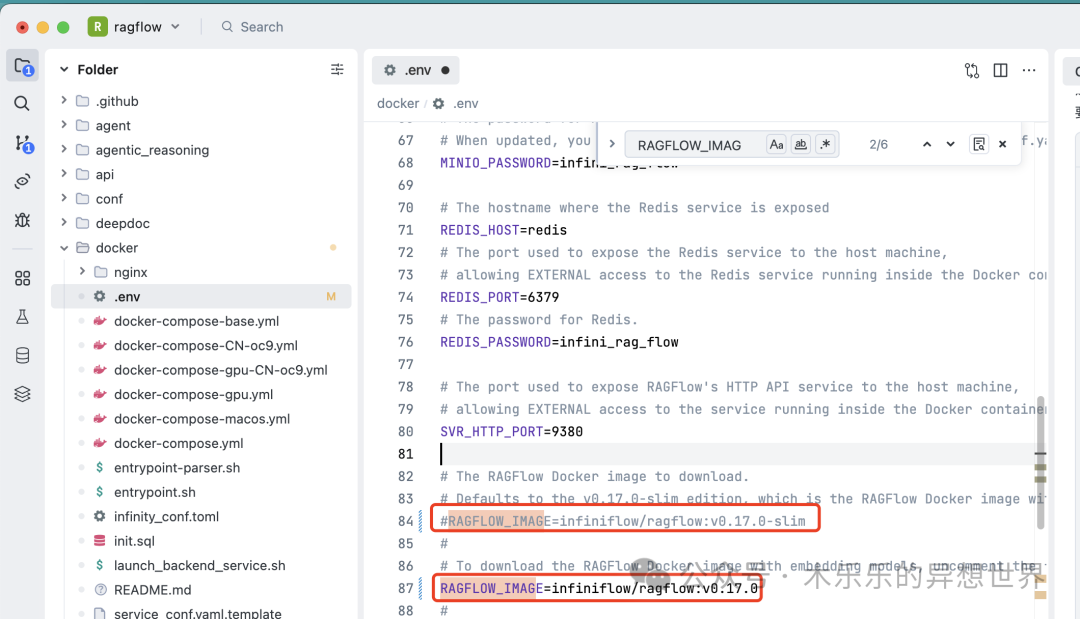
Task: Click the editor vertical scrollbar
Action: click(1040, 461)
